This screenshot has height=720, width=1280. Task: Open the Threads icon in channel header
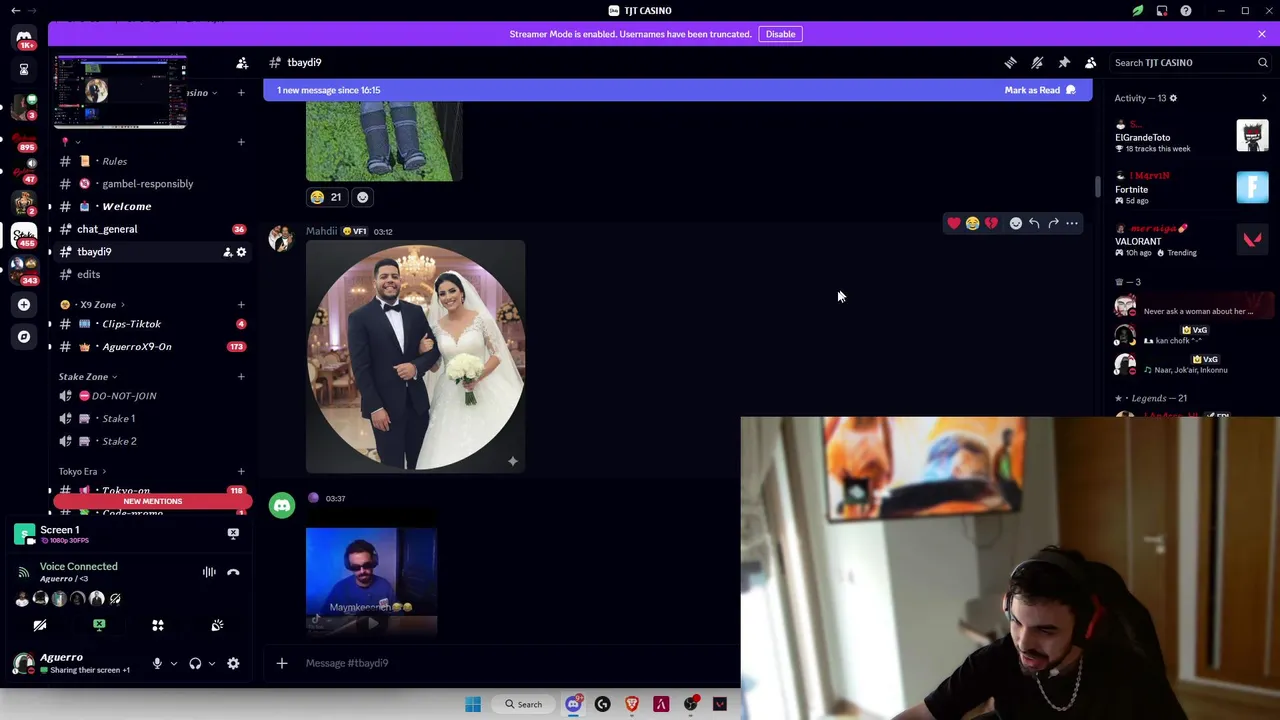[1010, 62]
